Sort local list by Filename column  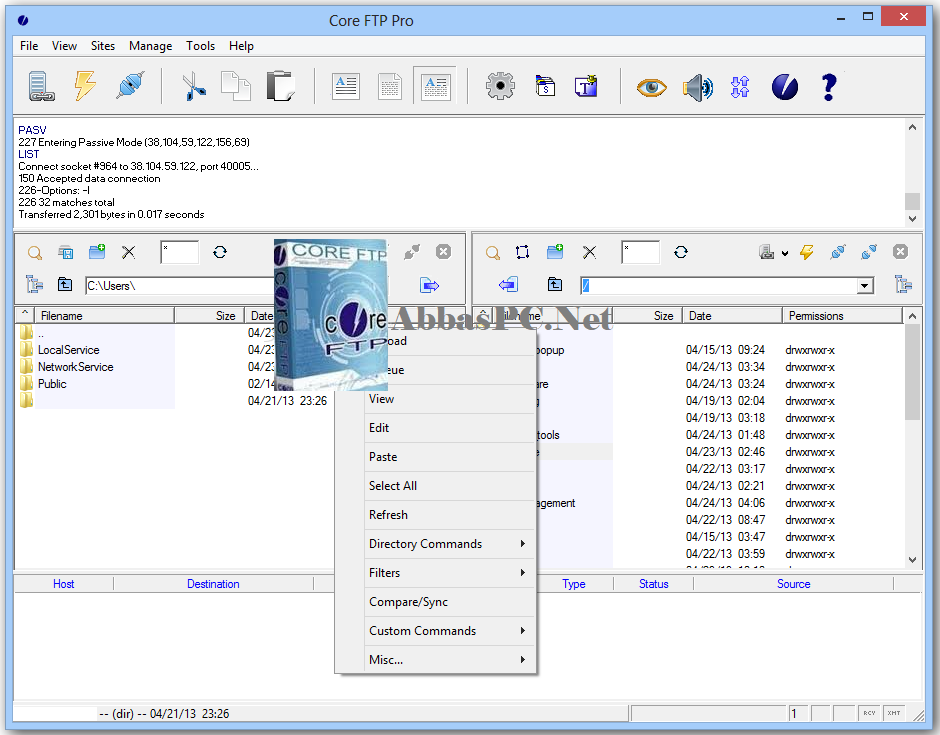(104, 316)
